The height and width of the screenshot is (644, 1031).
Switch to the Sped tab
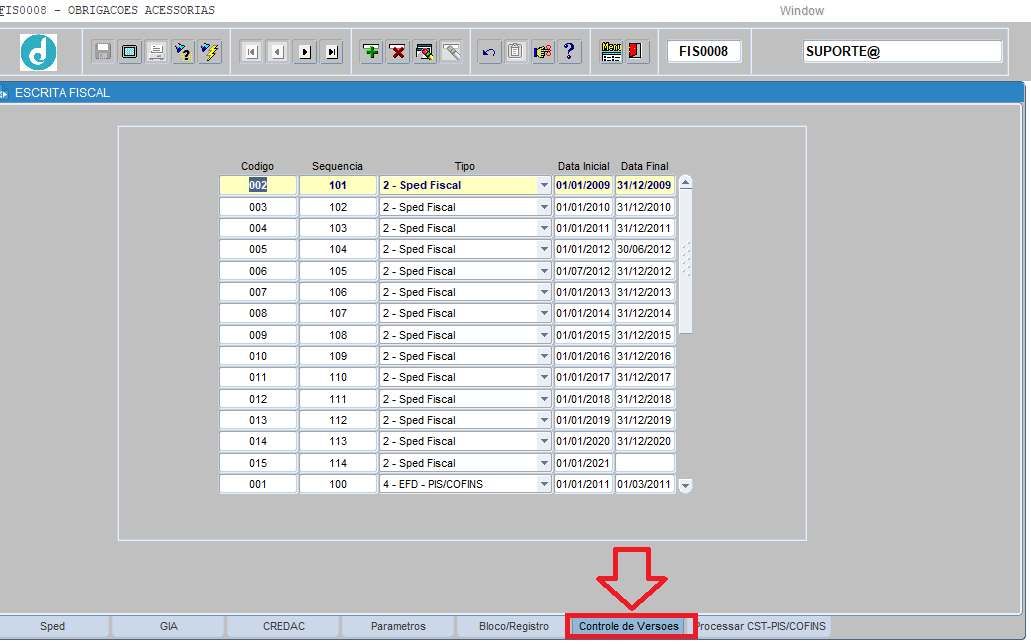[x=53, y=626]
